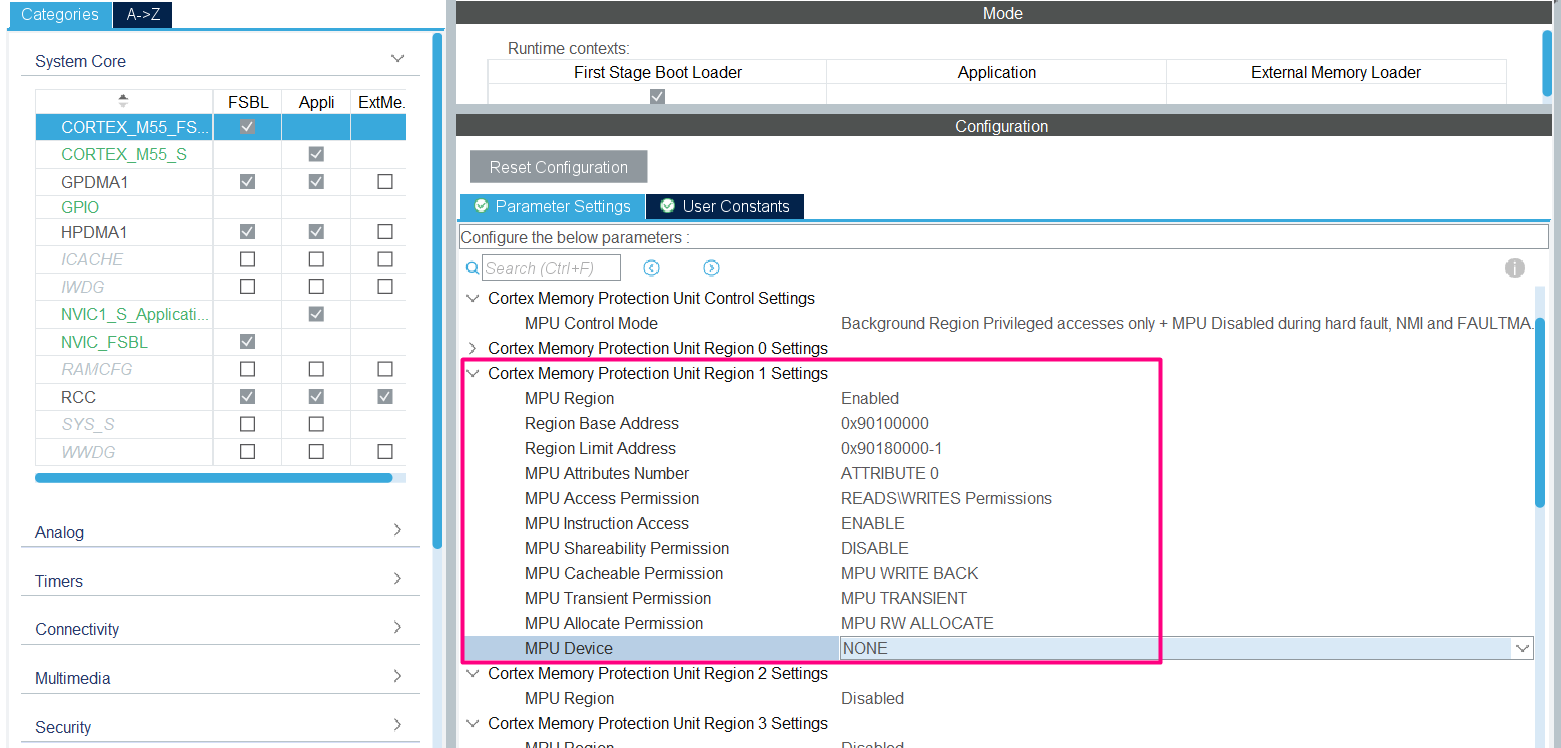The image size is (1561, 748).
Task: Expand the Connectivity category
Action: (397, 628)
